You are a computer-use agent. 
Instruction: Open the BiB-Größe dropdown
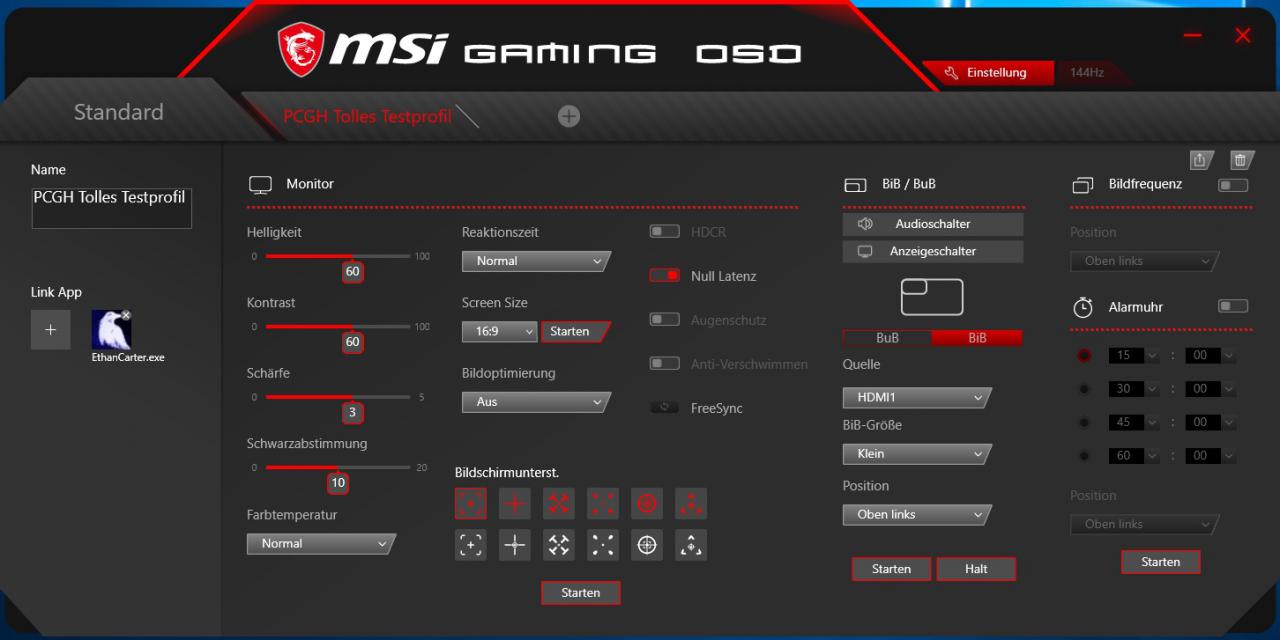point(918,454)
